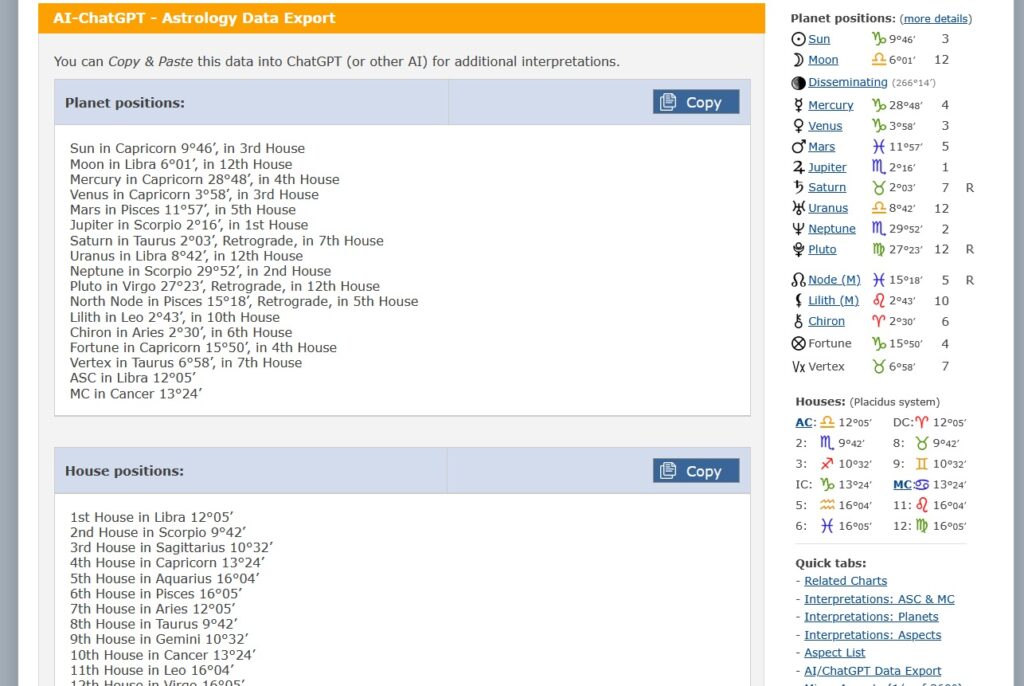Image resolution: width=1024 pixels, height=686 pixels.
Task: Open the Lilith (M) link
Action: 833,301
